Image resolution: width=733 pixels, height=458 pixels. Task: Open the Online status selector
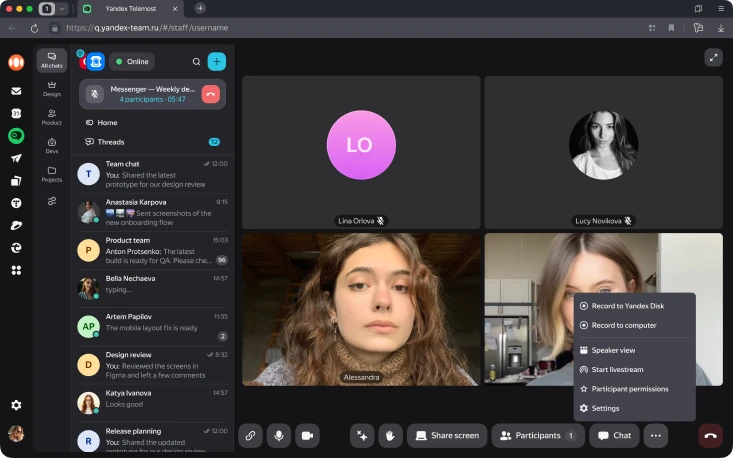[x=132, y=62]
